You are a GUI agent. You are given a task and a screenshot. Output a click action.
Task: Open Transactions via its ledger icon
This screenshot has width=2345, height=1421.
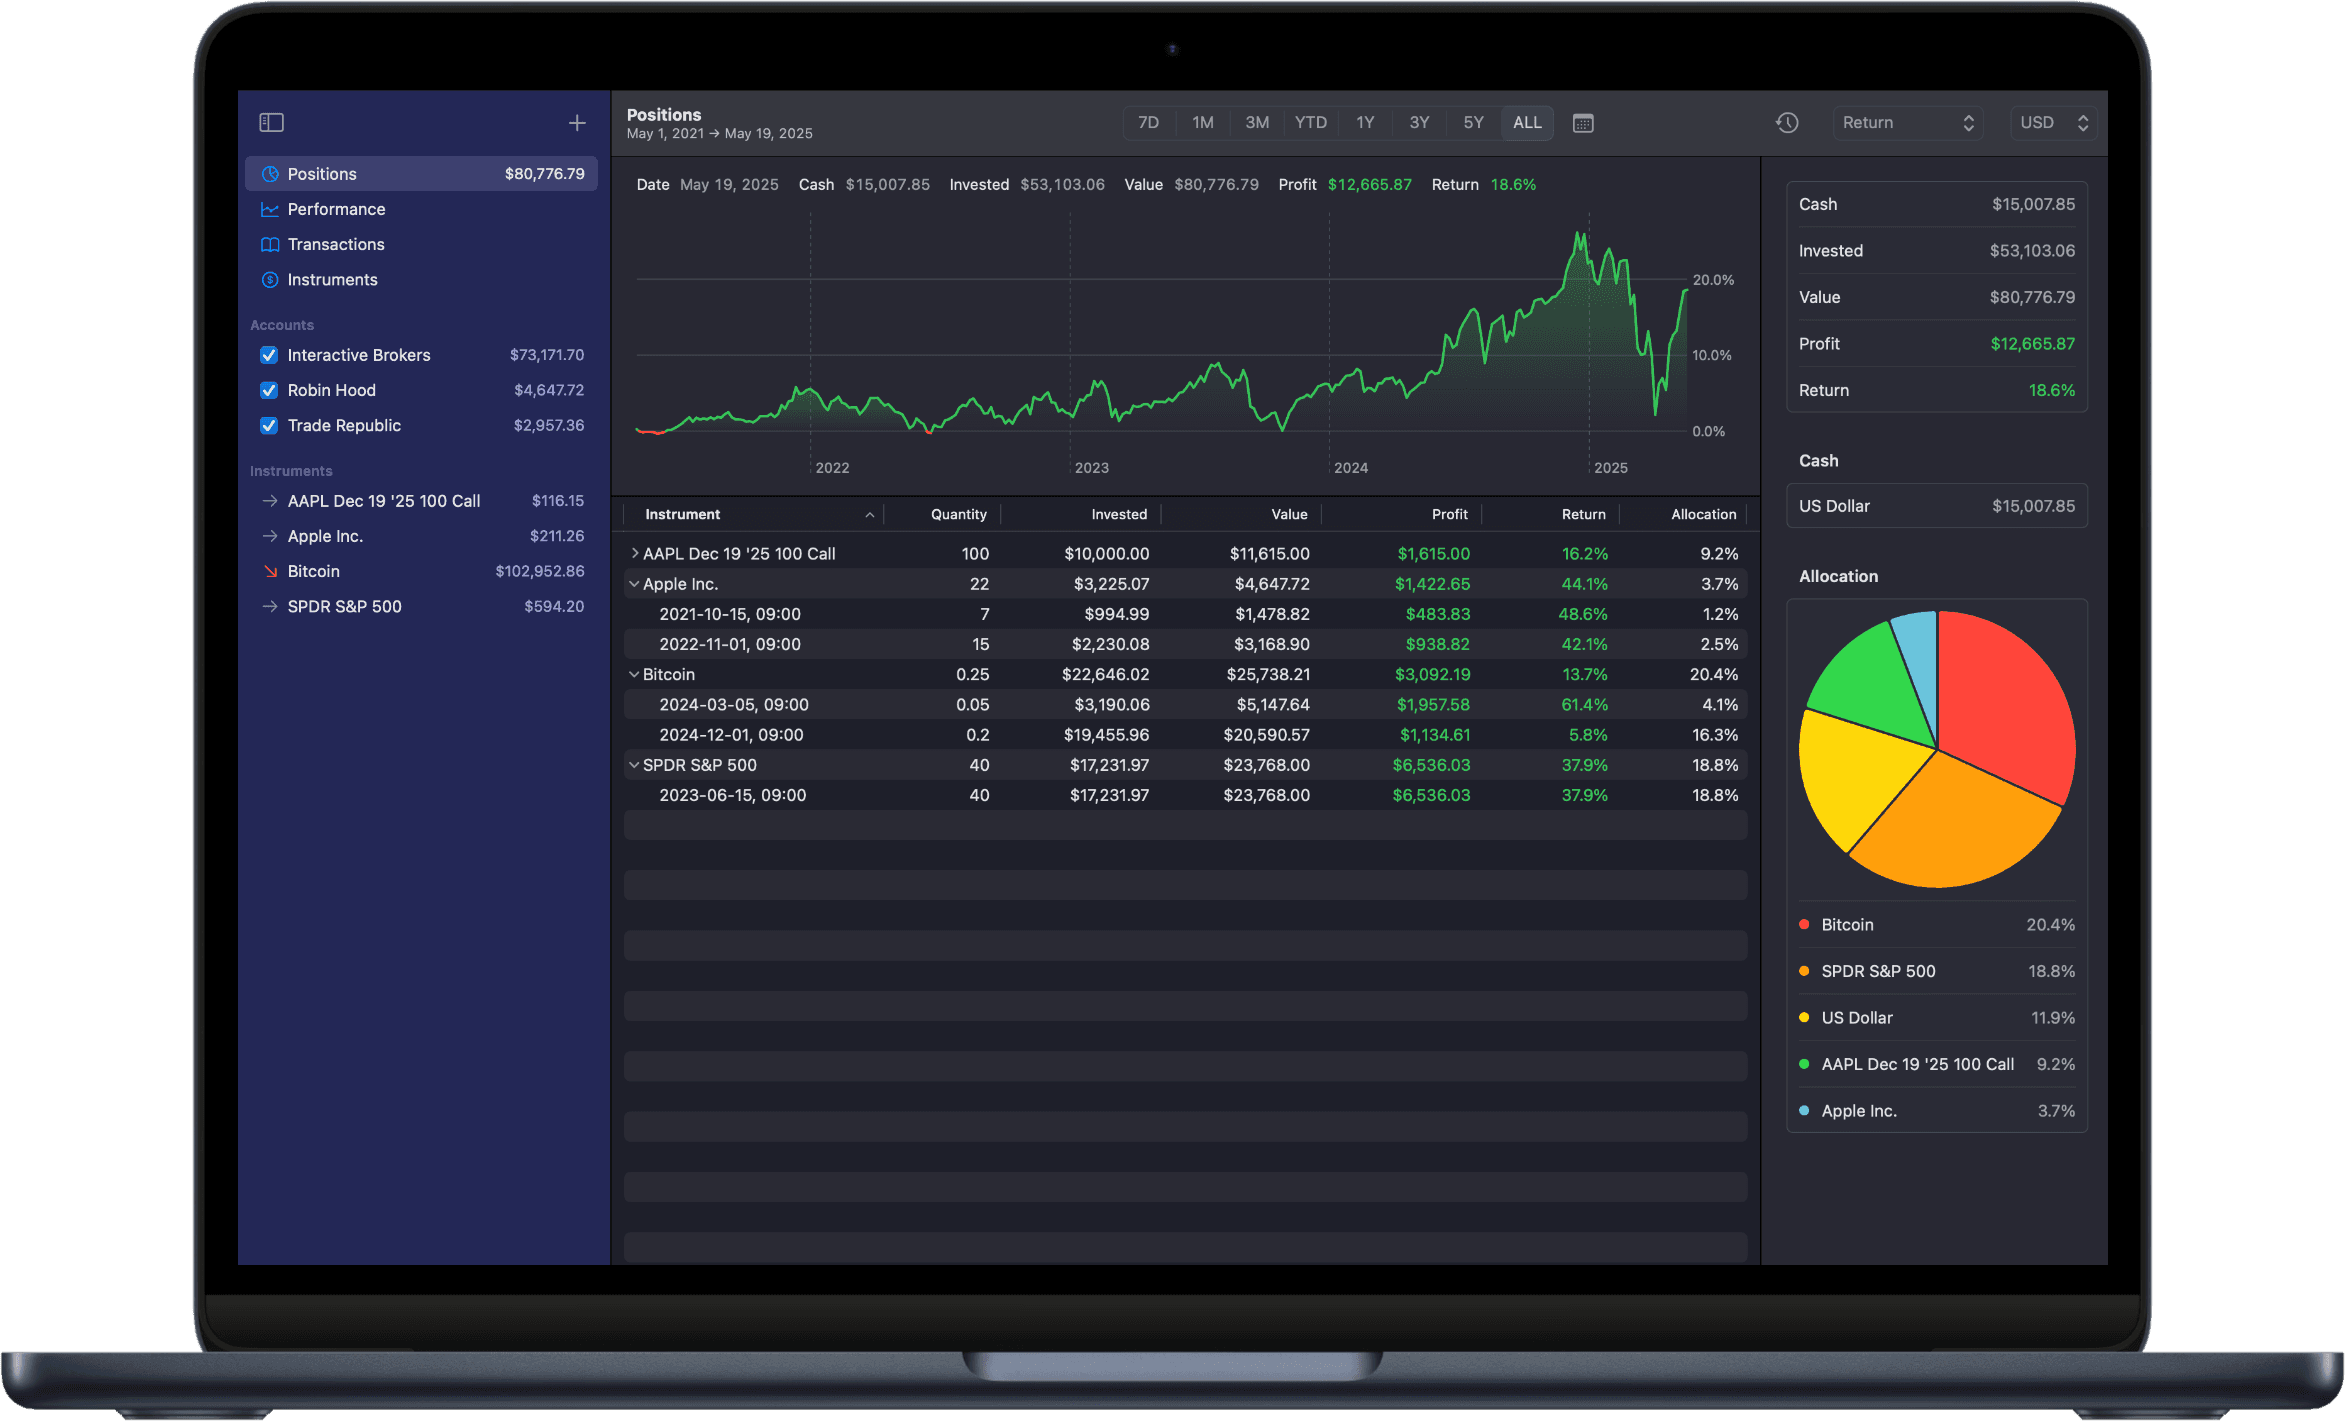pyautogui.click(x=269, y=244)
